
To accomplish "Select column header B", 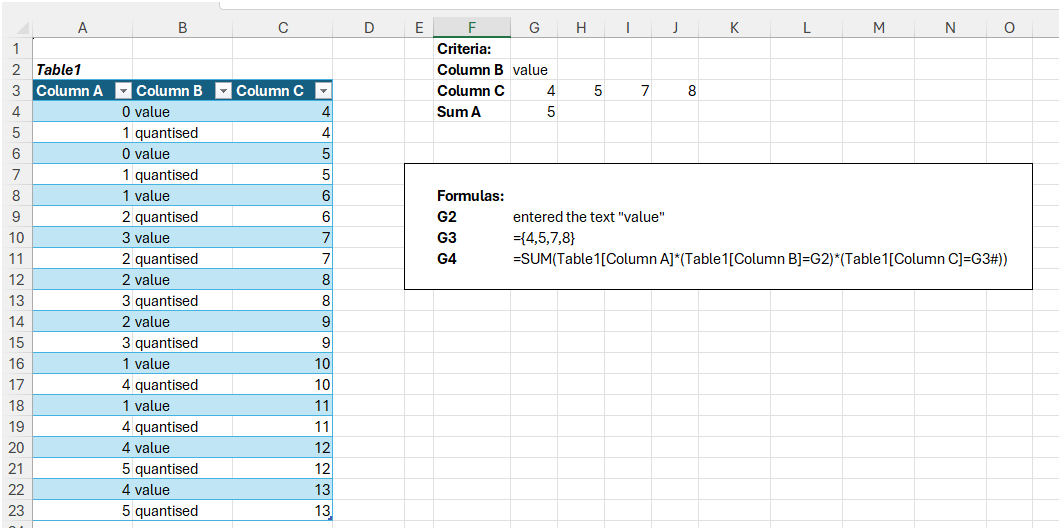I will [183, 27].
